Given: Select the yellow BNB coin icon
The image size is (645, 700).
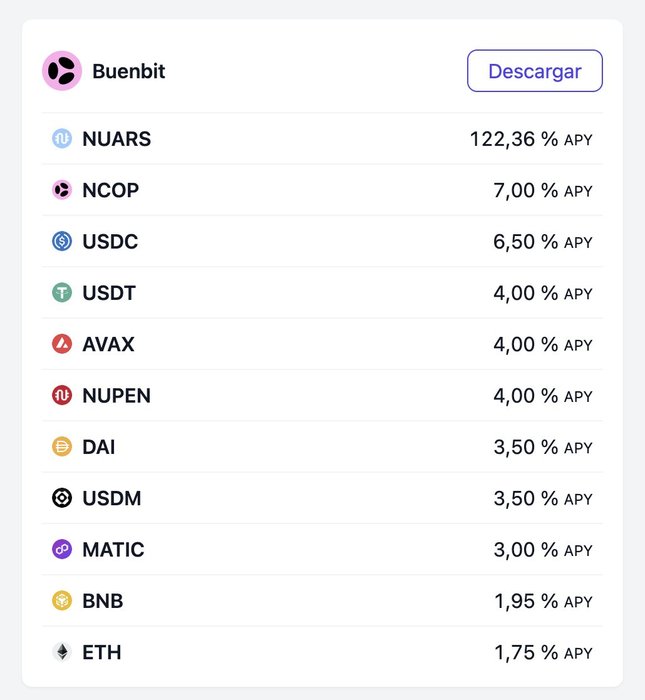Looking at the screenshot, I should pos(62,600).
